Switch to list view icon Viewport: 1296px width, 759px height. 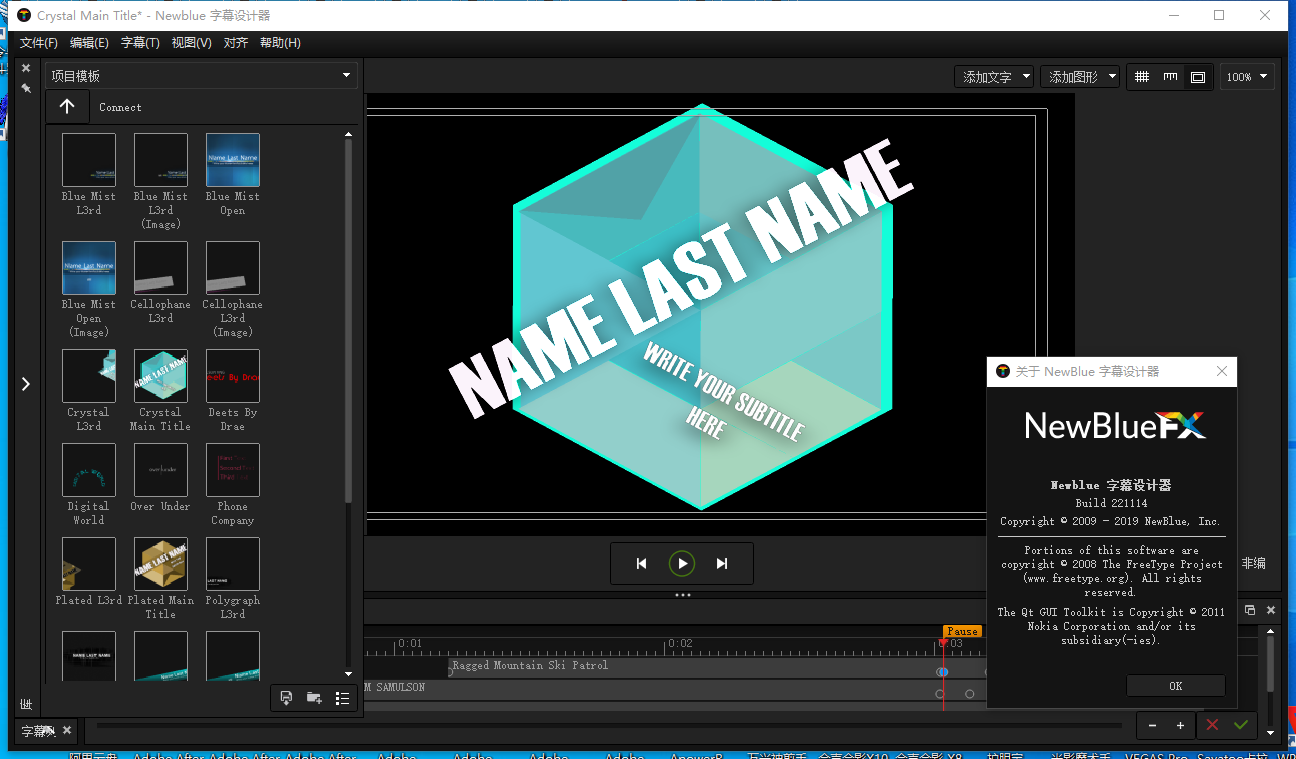click(x=342, y=698)
